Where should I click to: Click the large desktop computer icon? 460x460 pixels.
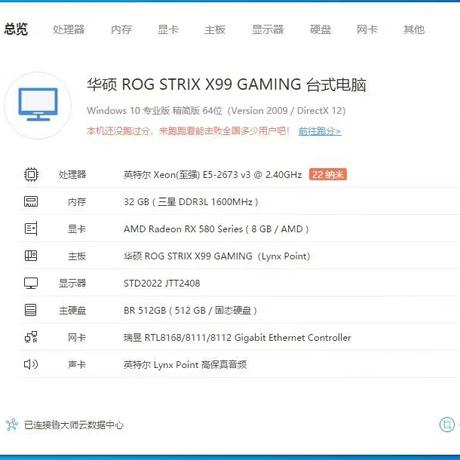38,105
